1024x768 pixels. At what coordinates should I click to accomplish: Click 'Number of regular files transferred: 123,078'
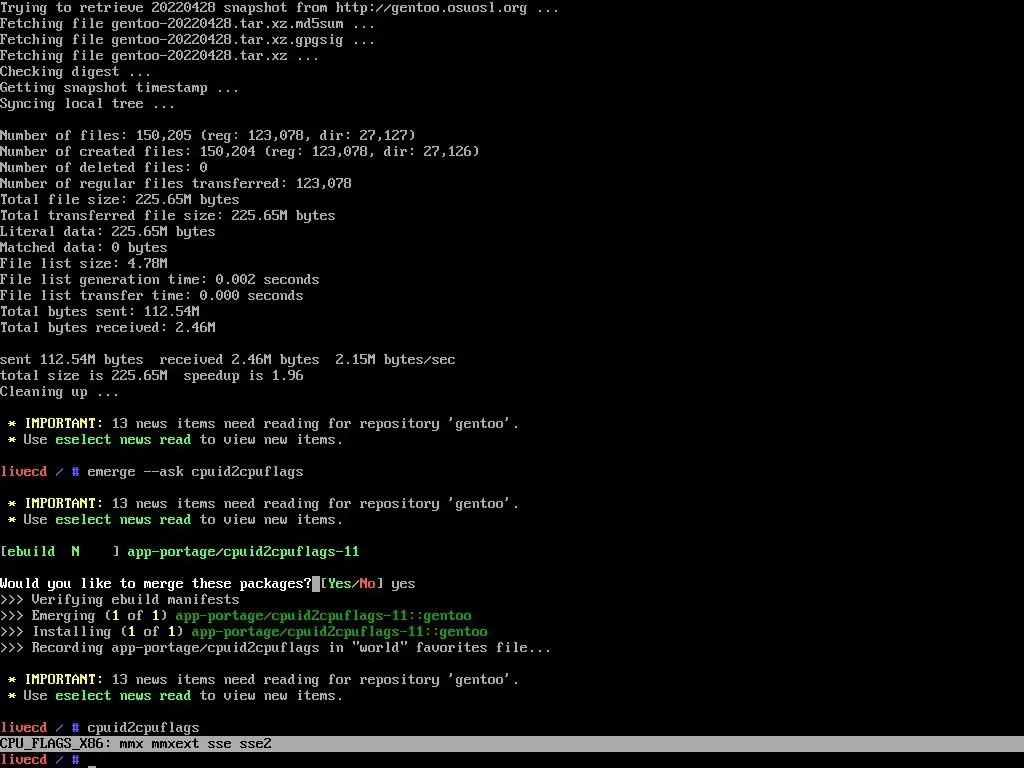pyautogui.click(x=176, y=184)
